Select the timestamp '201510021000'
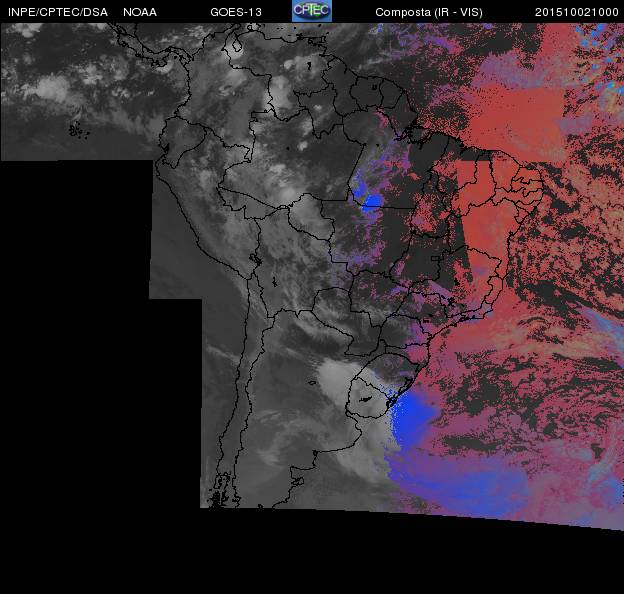The image size is (624, 594). click(576, 12)
